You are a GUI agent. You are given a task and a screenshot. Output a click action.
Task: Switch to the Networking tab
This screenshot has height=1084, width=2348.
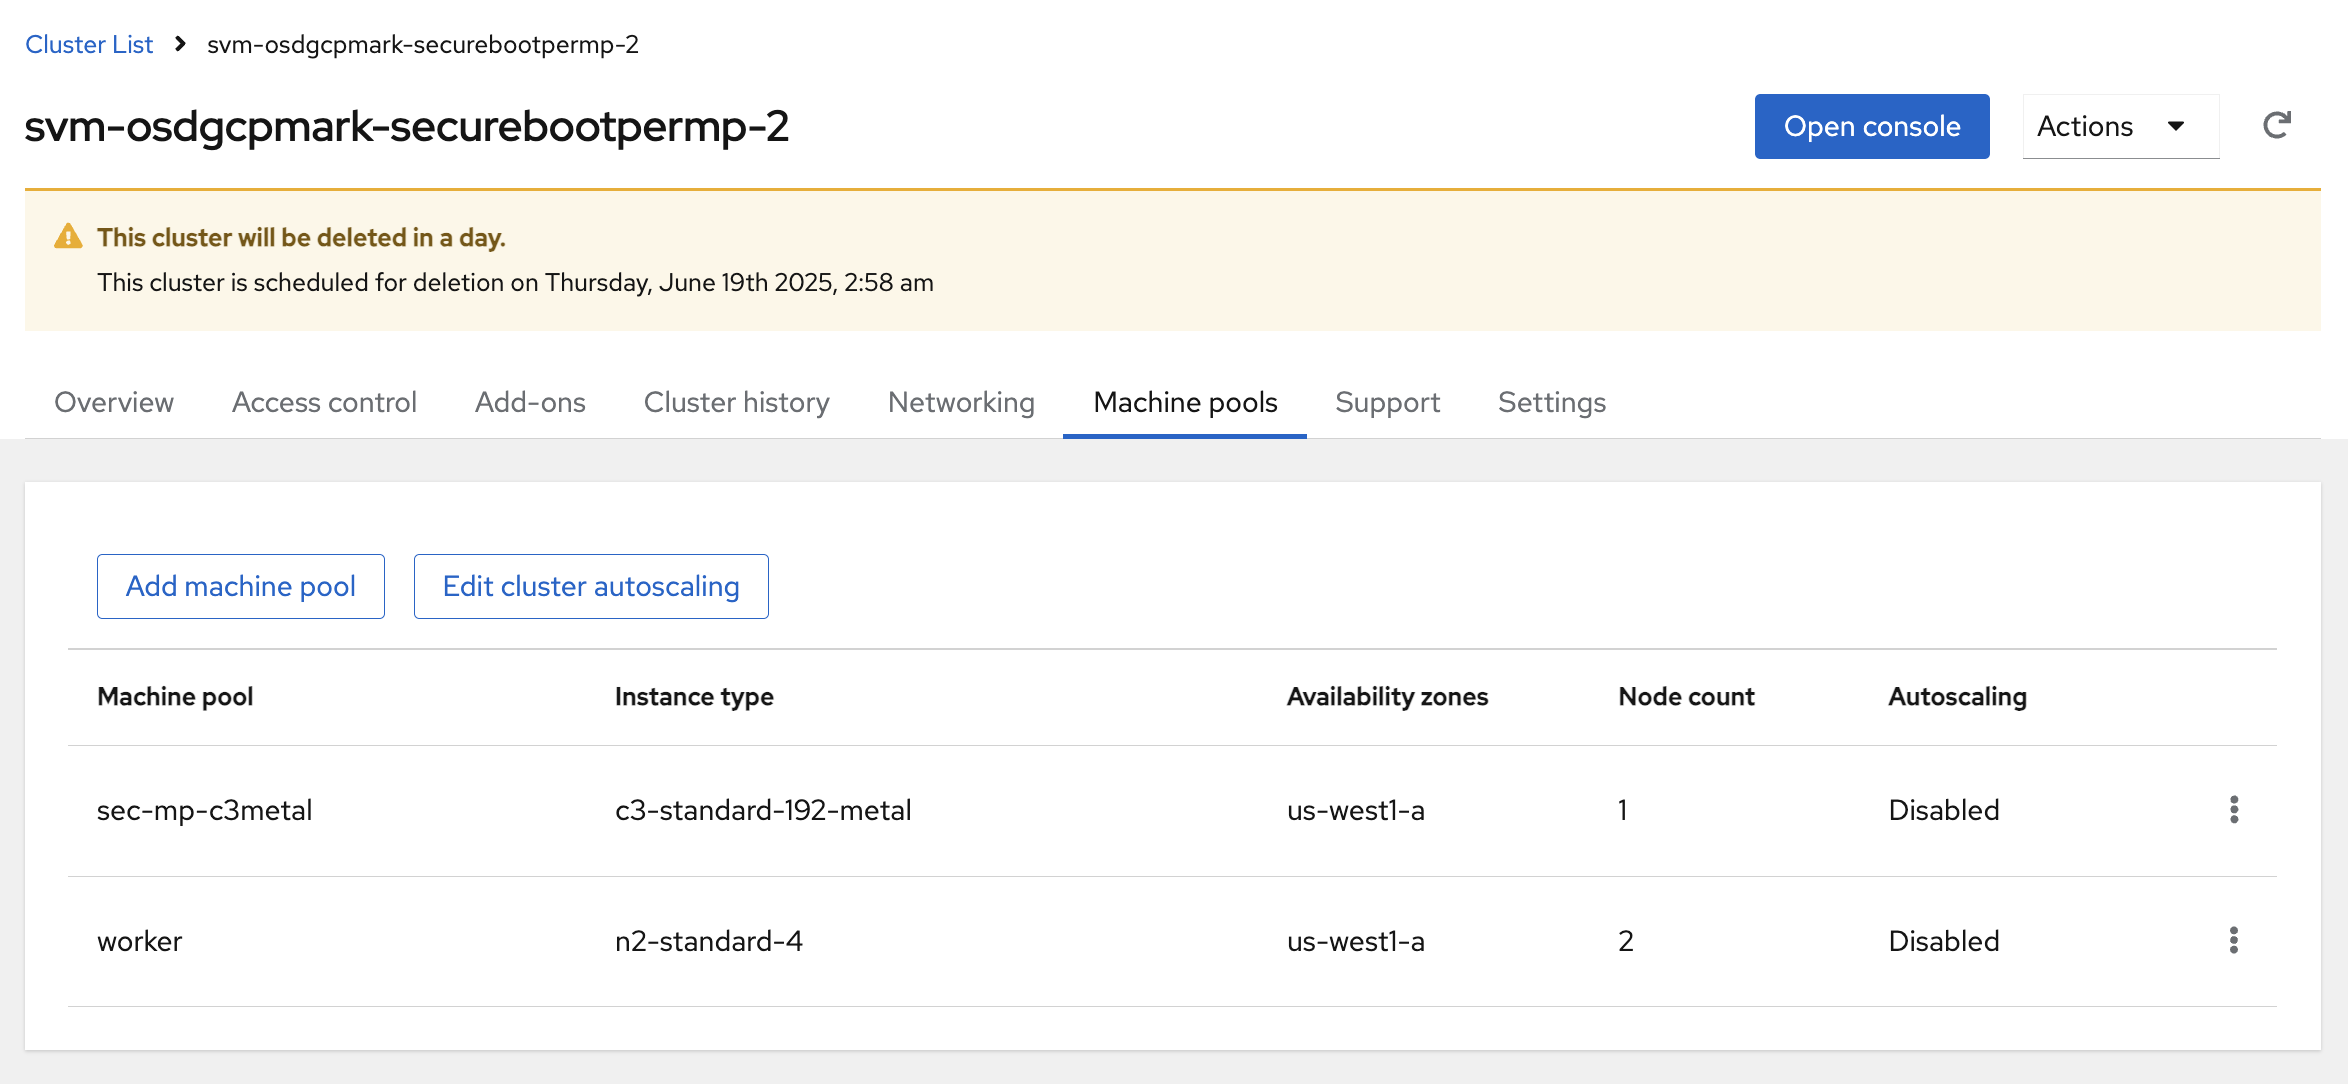[x=961, y=402]
